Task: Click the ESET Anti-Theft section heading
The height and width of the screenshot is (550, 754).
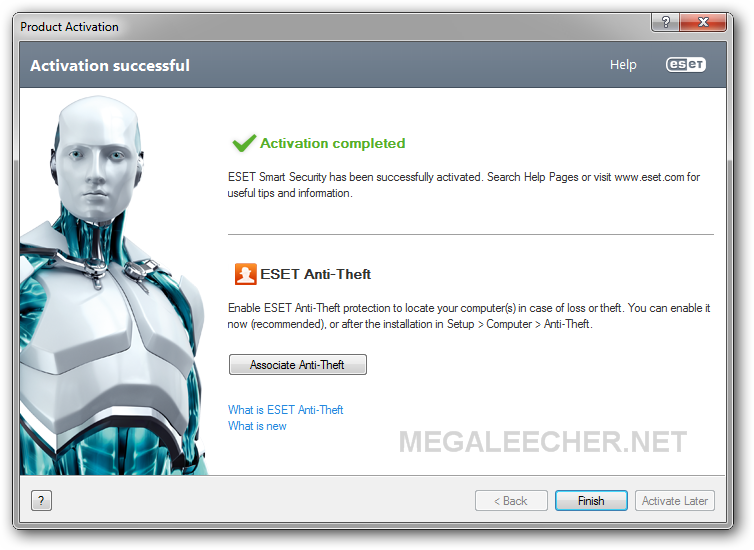Action: [x=315, y=274]
